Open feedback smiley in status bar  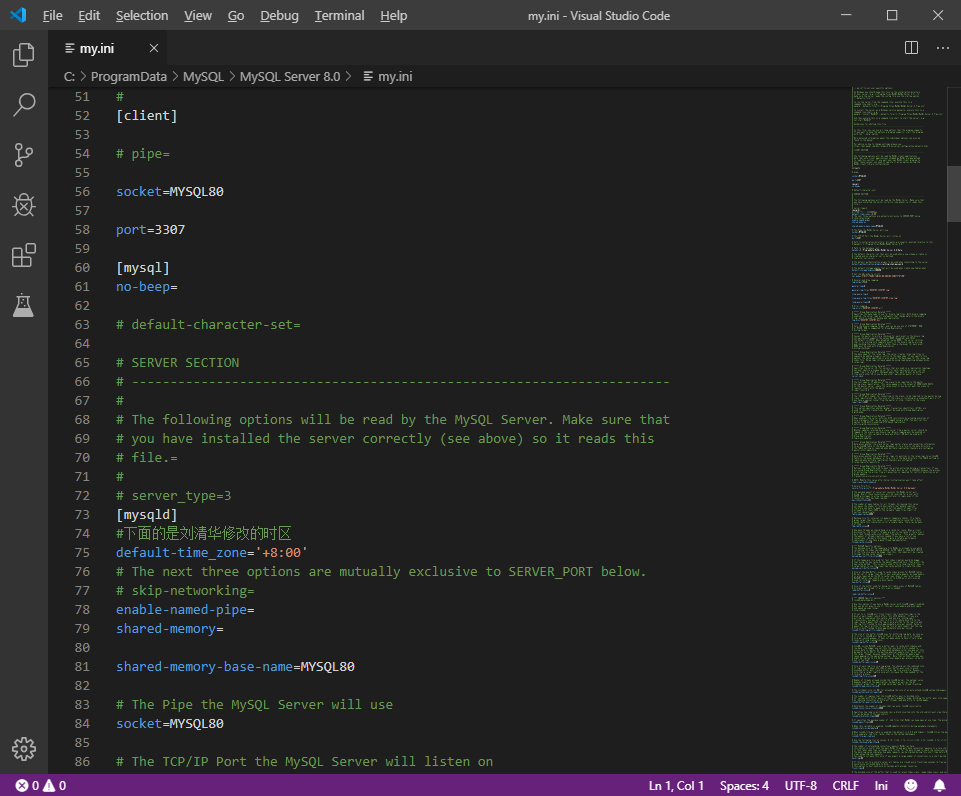911,786
